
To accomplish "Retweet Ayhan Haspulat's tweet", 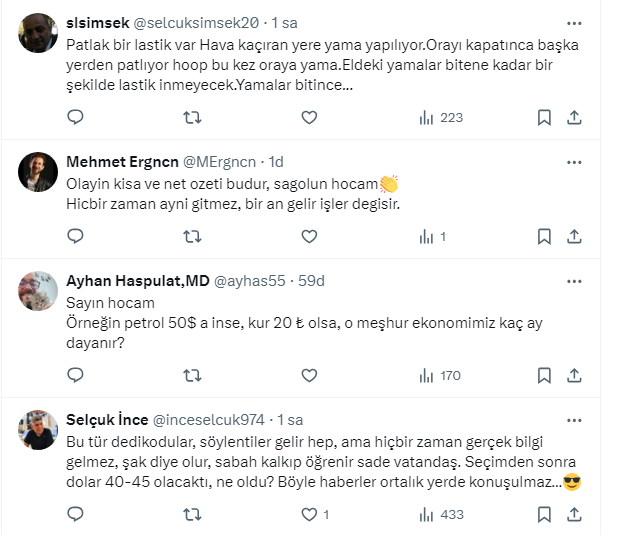I will (x=192, y=376).
